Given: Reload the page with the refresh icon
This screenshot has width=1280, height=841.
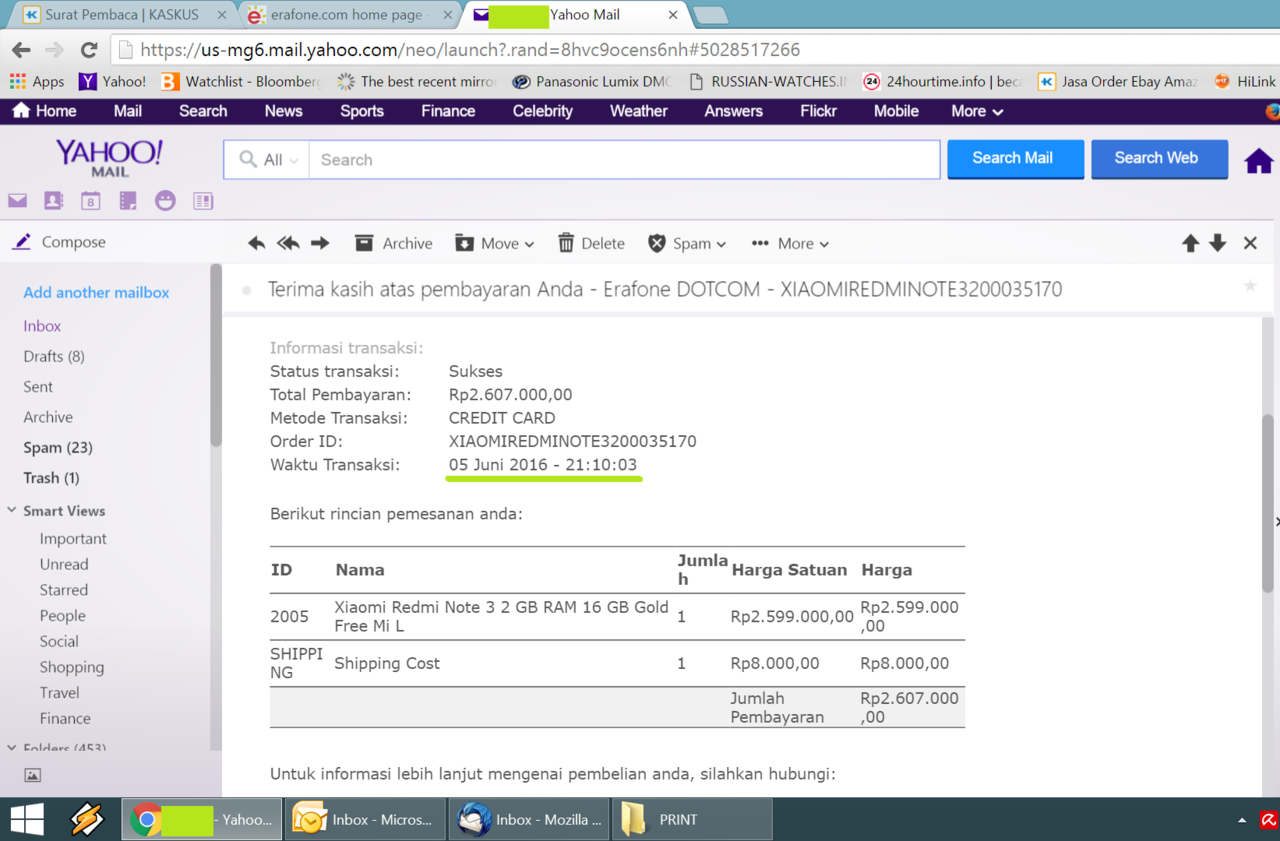Looking at the screenshot, I should tap(88, 49).
